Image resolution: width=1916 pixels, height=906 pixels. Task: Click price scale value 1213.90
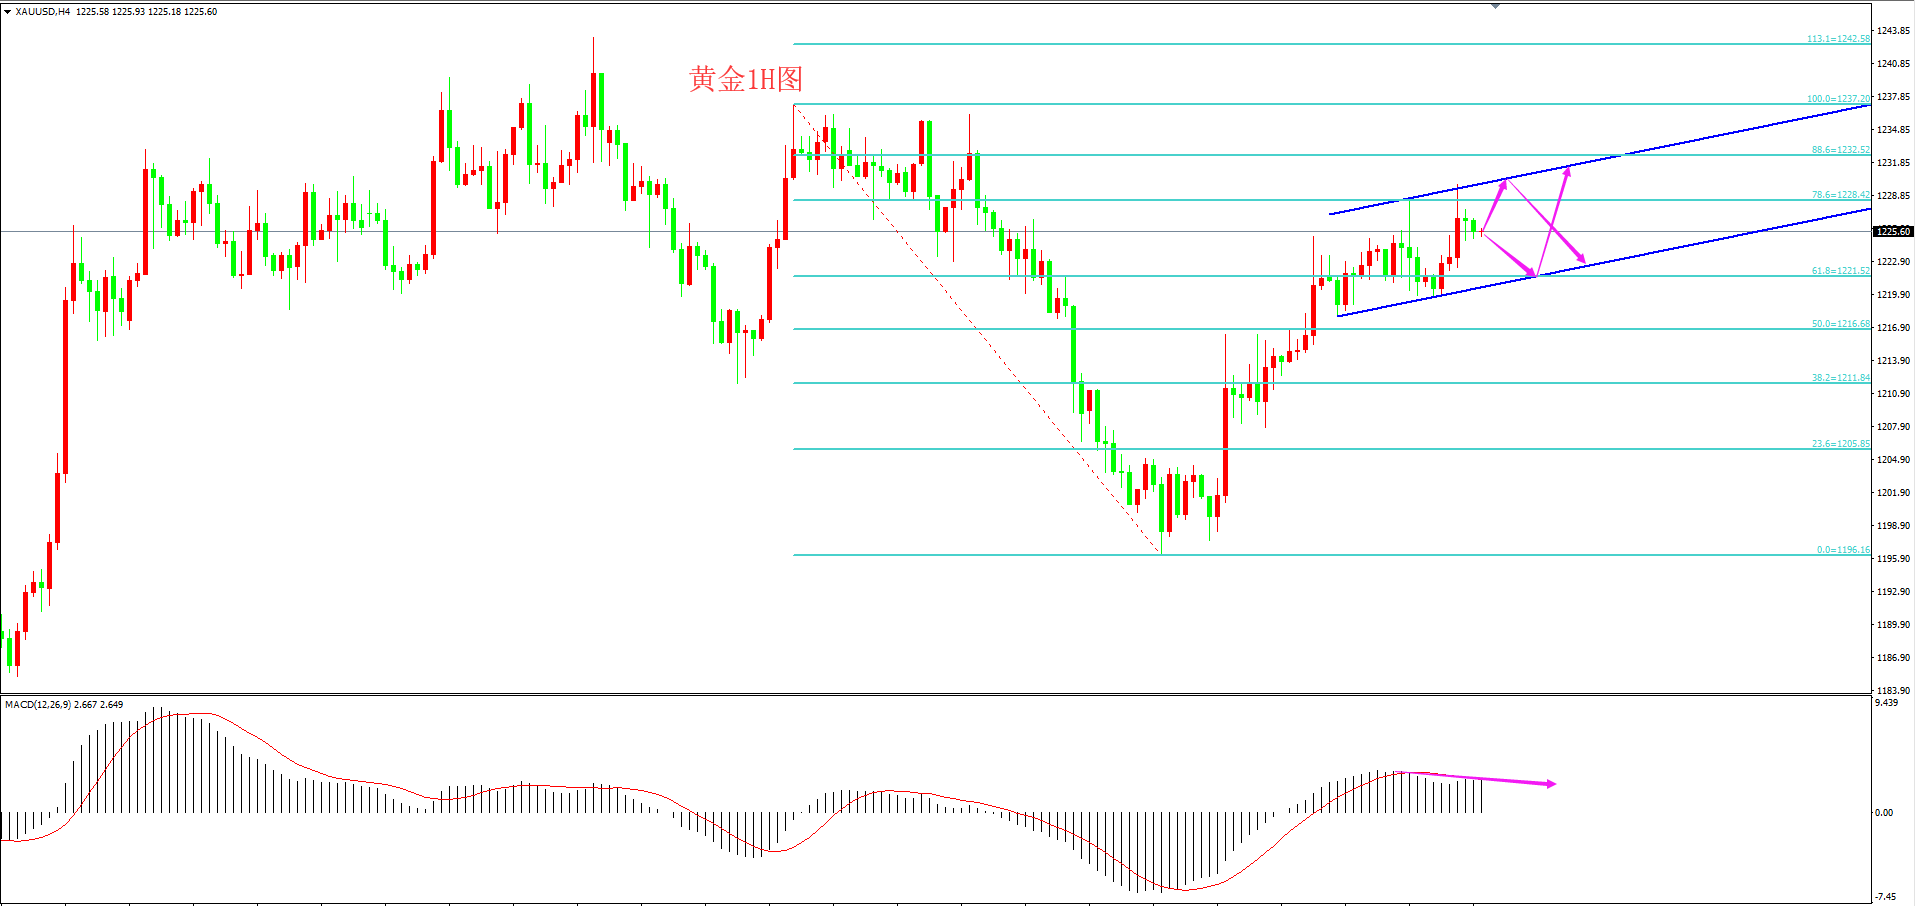click(x=1893, y=361)
